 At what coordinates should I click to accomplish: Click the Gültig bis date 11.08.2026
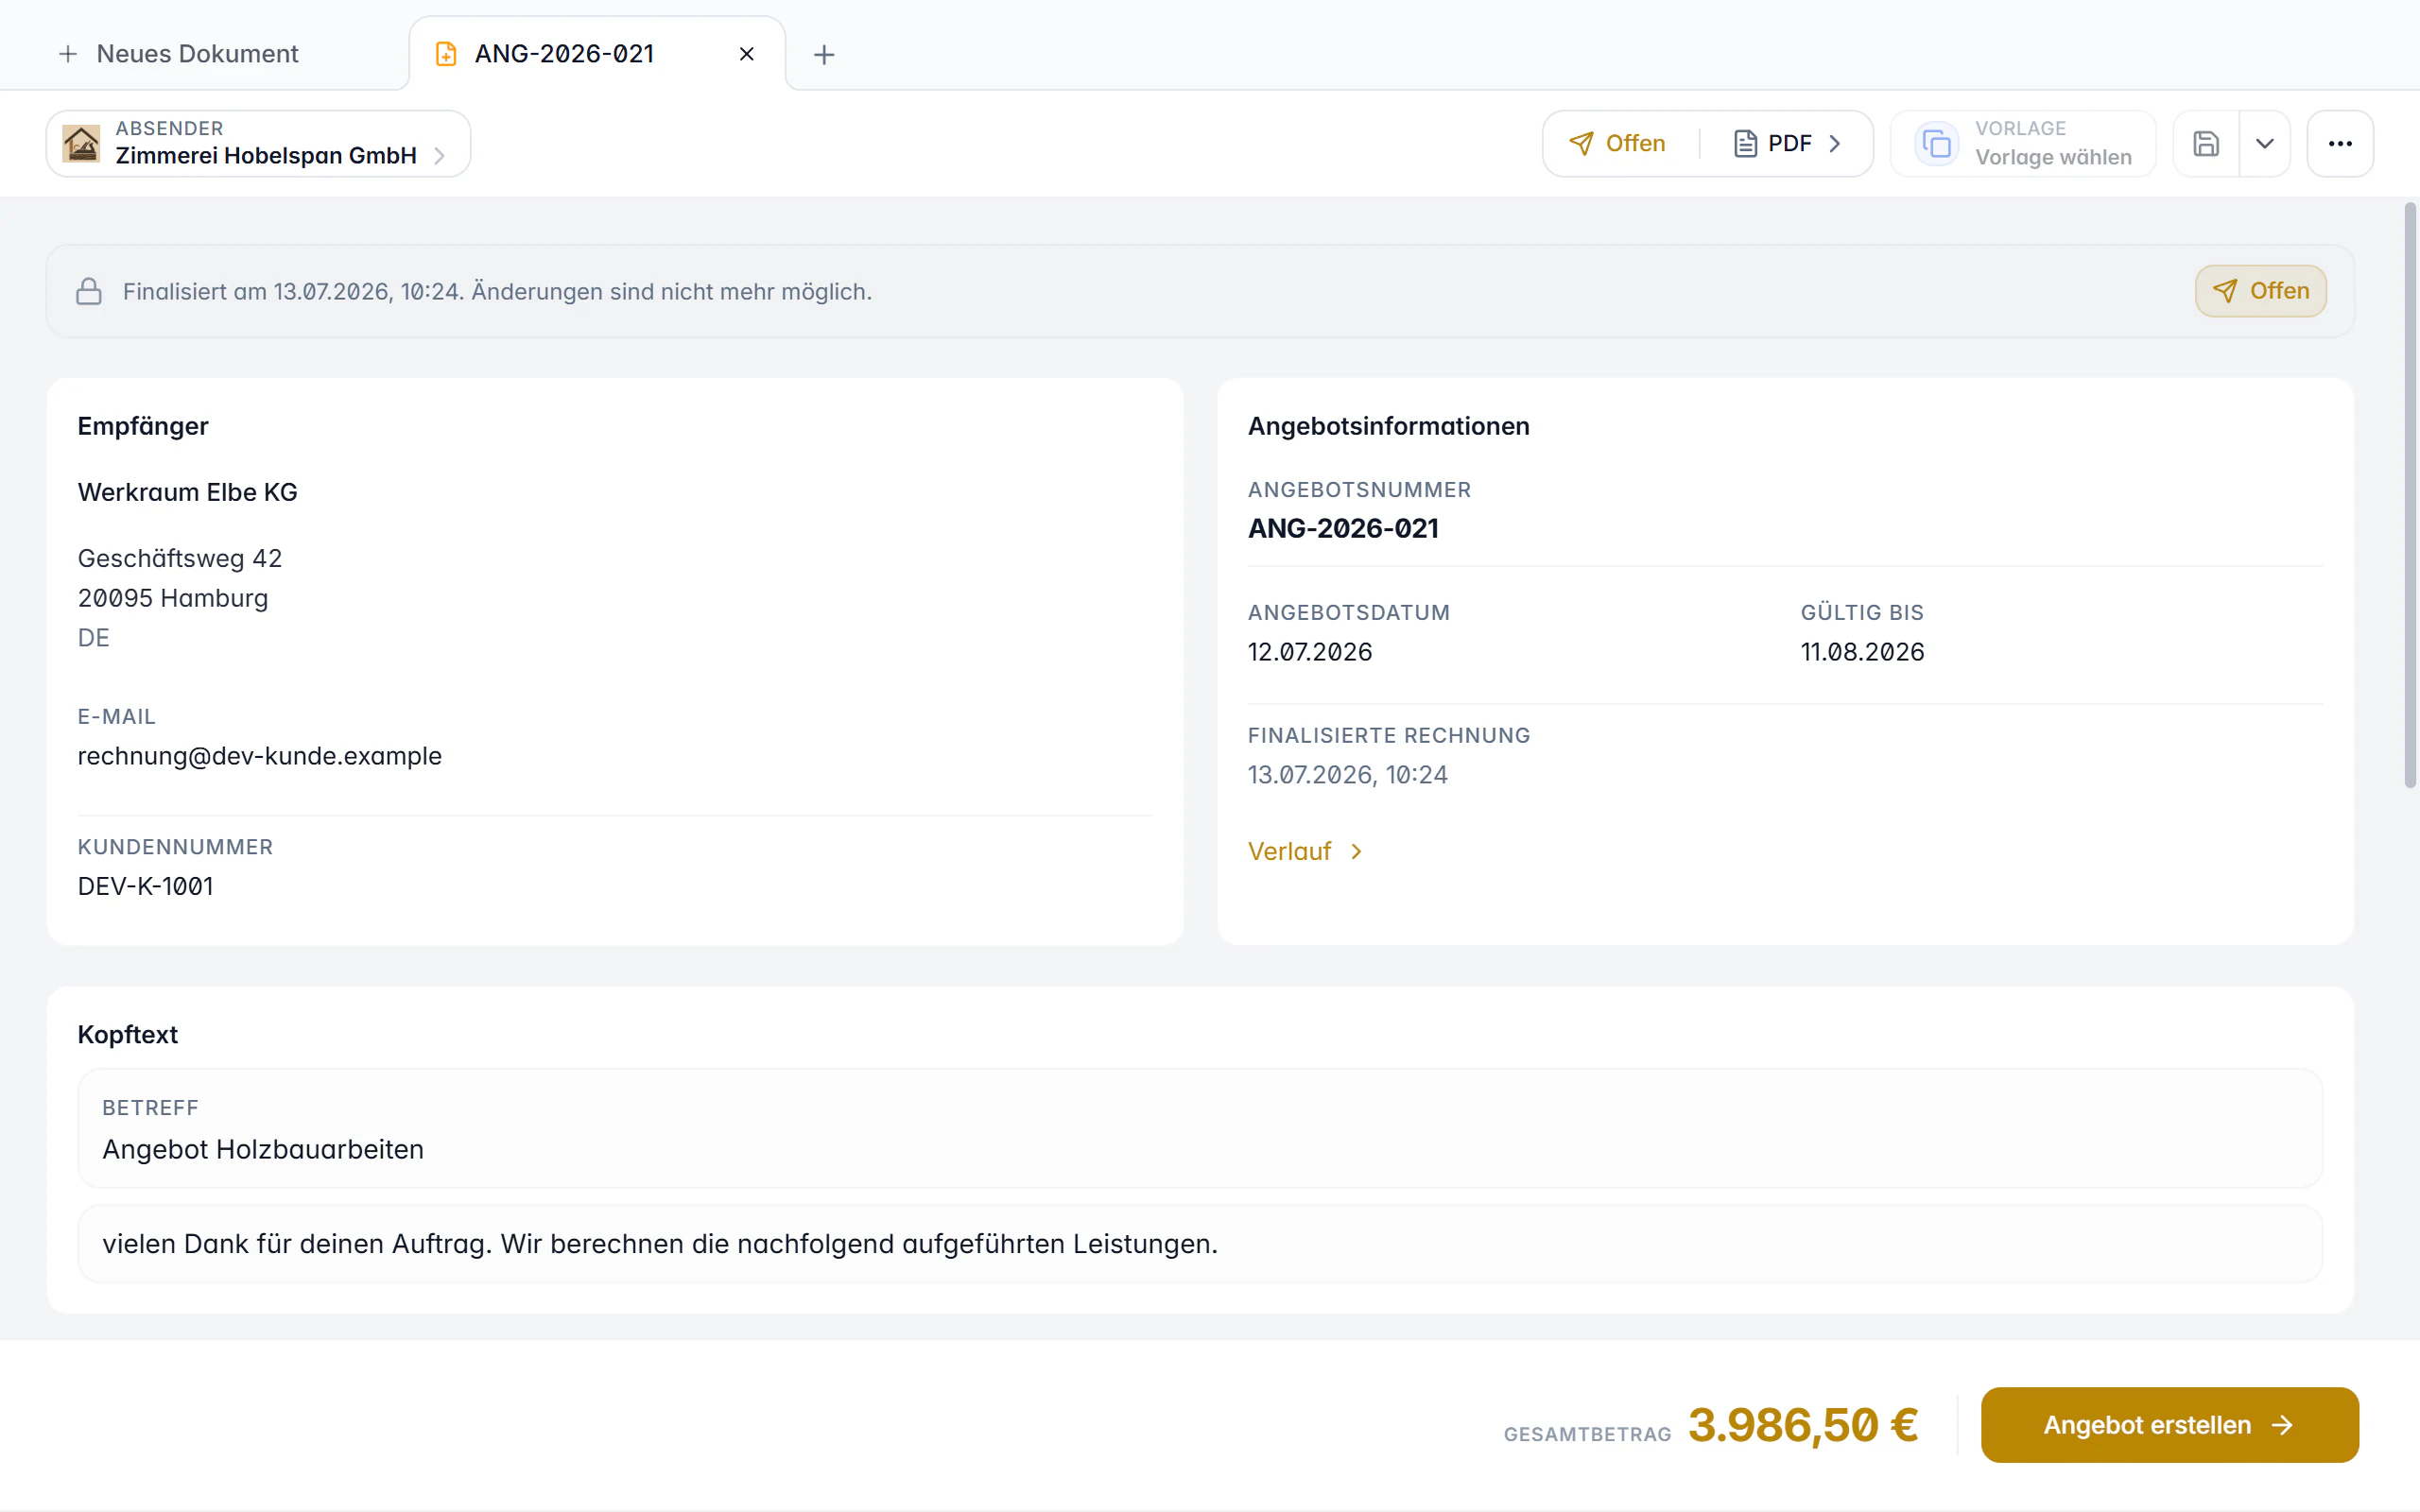click(1862, 652)
